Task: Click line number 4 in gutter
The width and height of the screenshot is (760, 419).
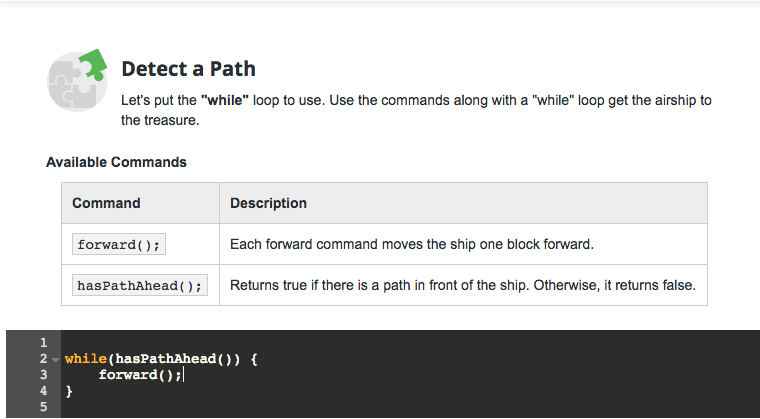Action: (43, 392)
